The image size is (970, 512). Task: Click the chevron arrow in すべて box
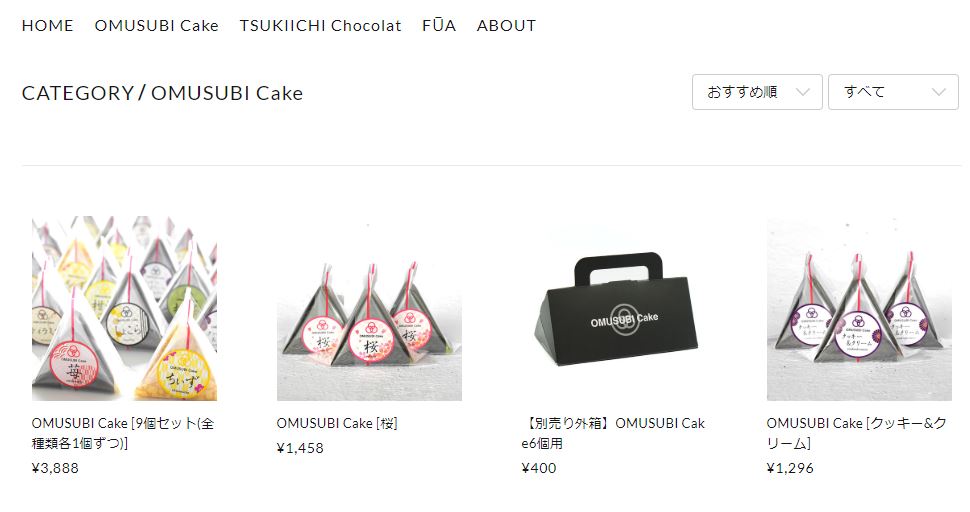[x=938, y=93]
